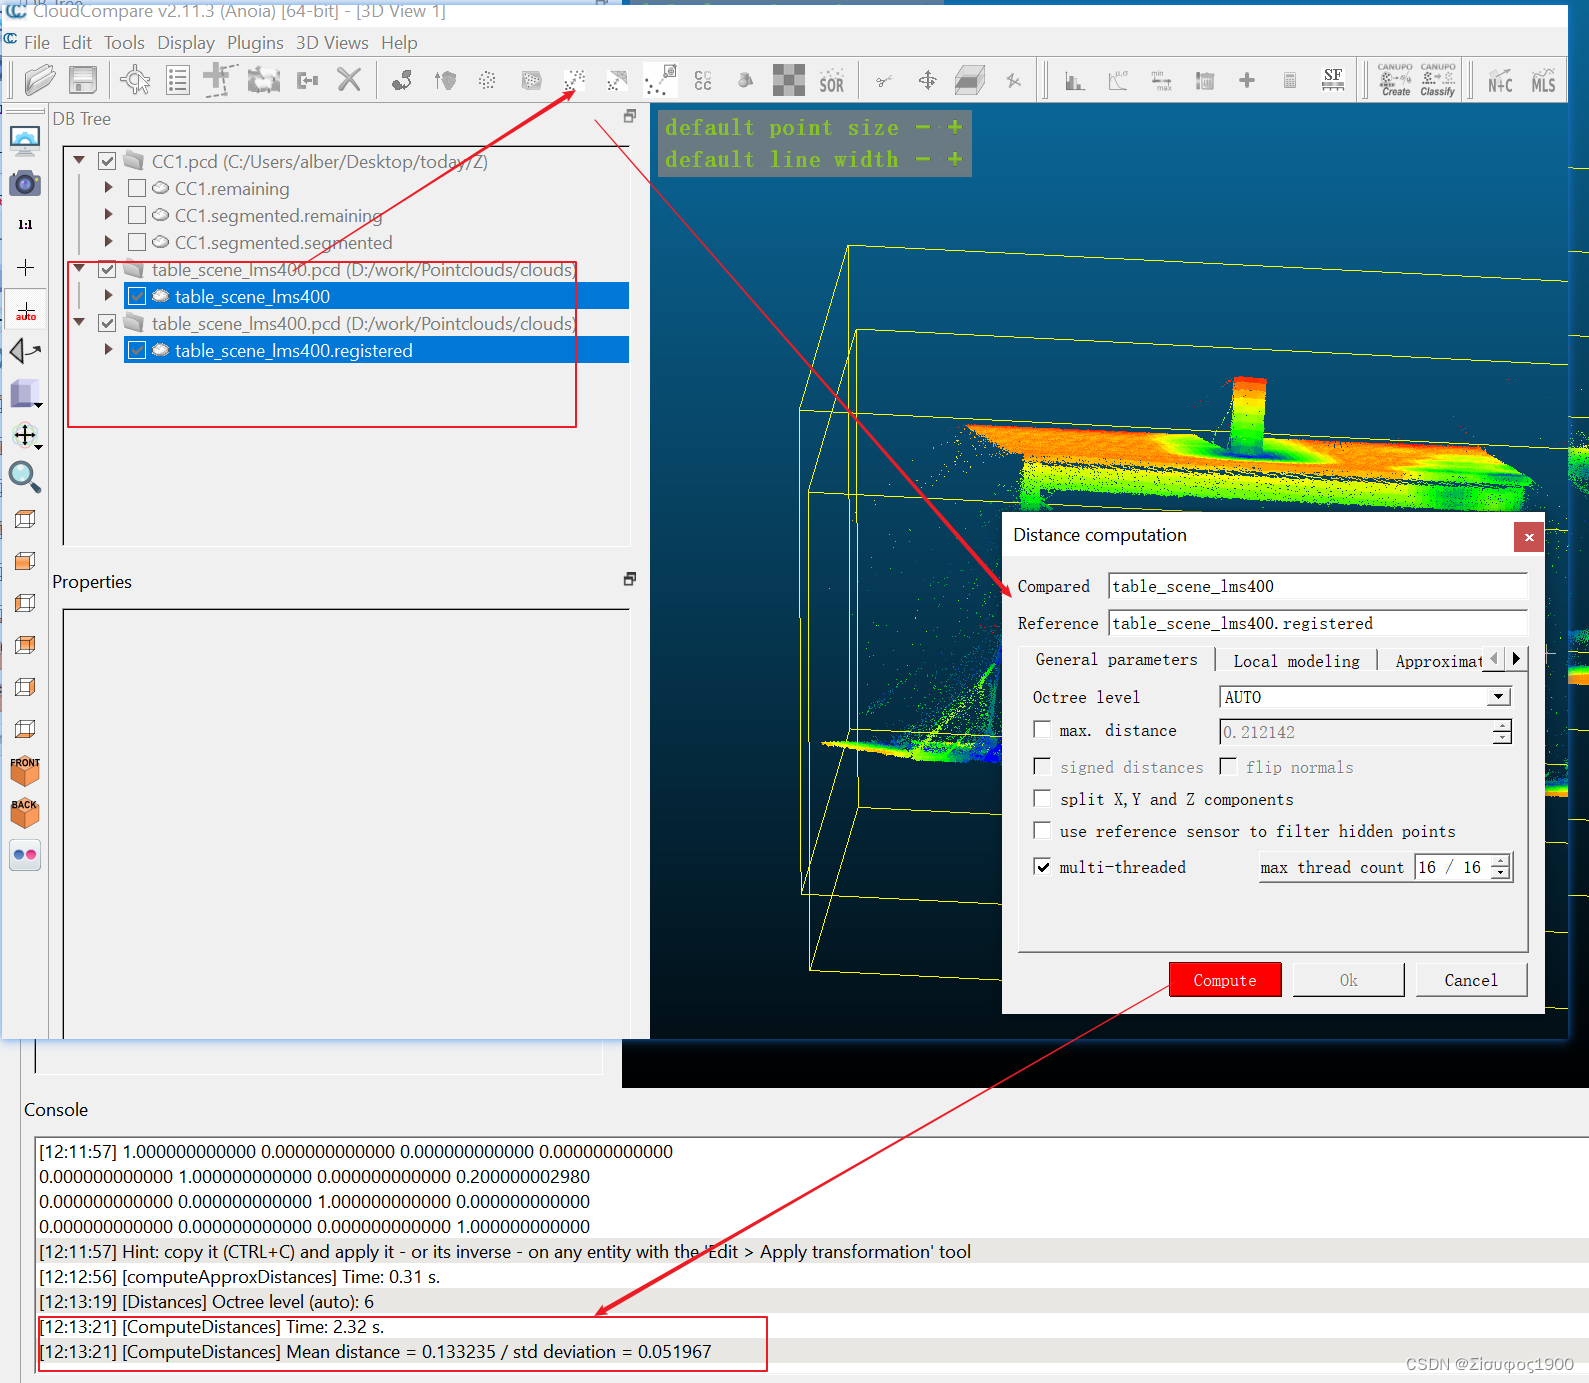Select the magnifier zoom icon in sidebar
This screenshot has width=1589, height=1383.
[x=25, y=477]
